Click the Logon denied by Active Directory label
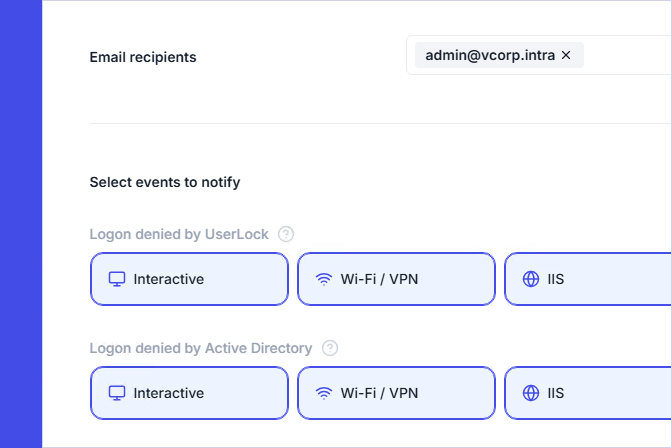 pyautogui.click(x=201, y=348)
